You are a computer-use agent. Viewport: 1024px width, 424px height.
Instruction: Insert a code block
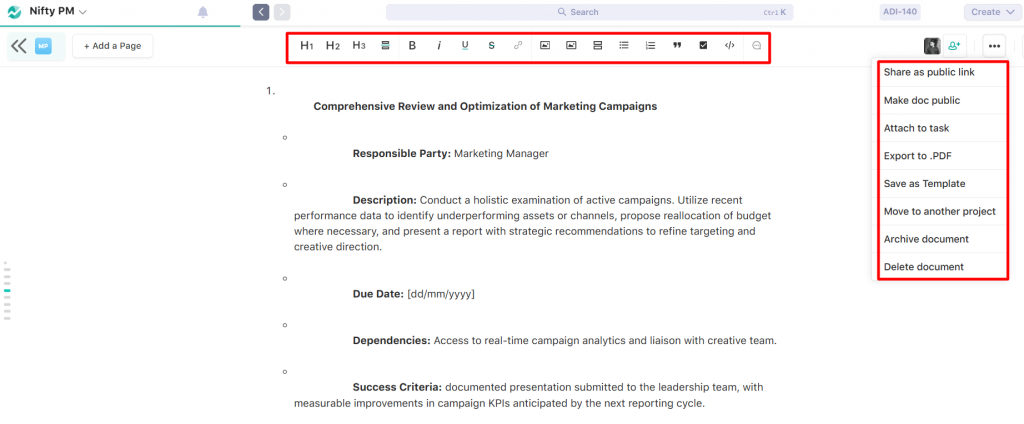(x=730, y=46)
